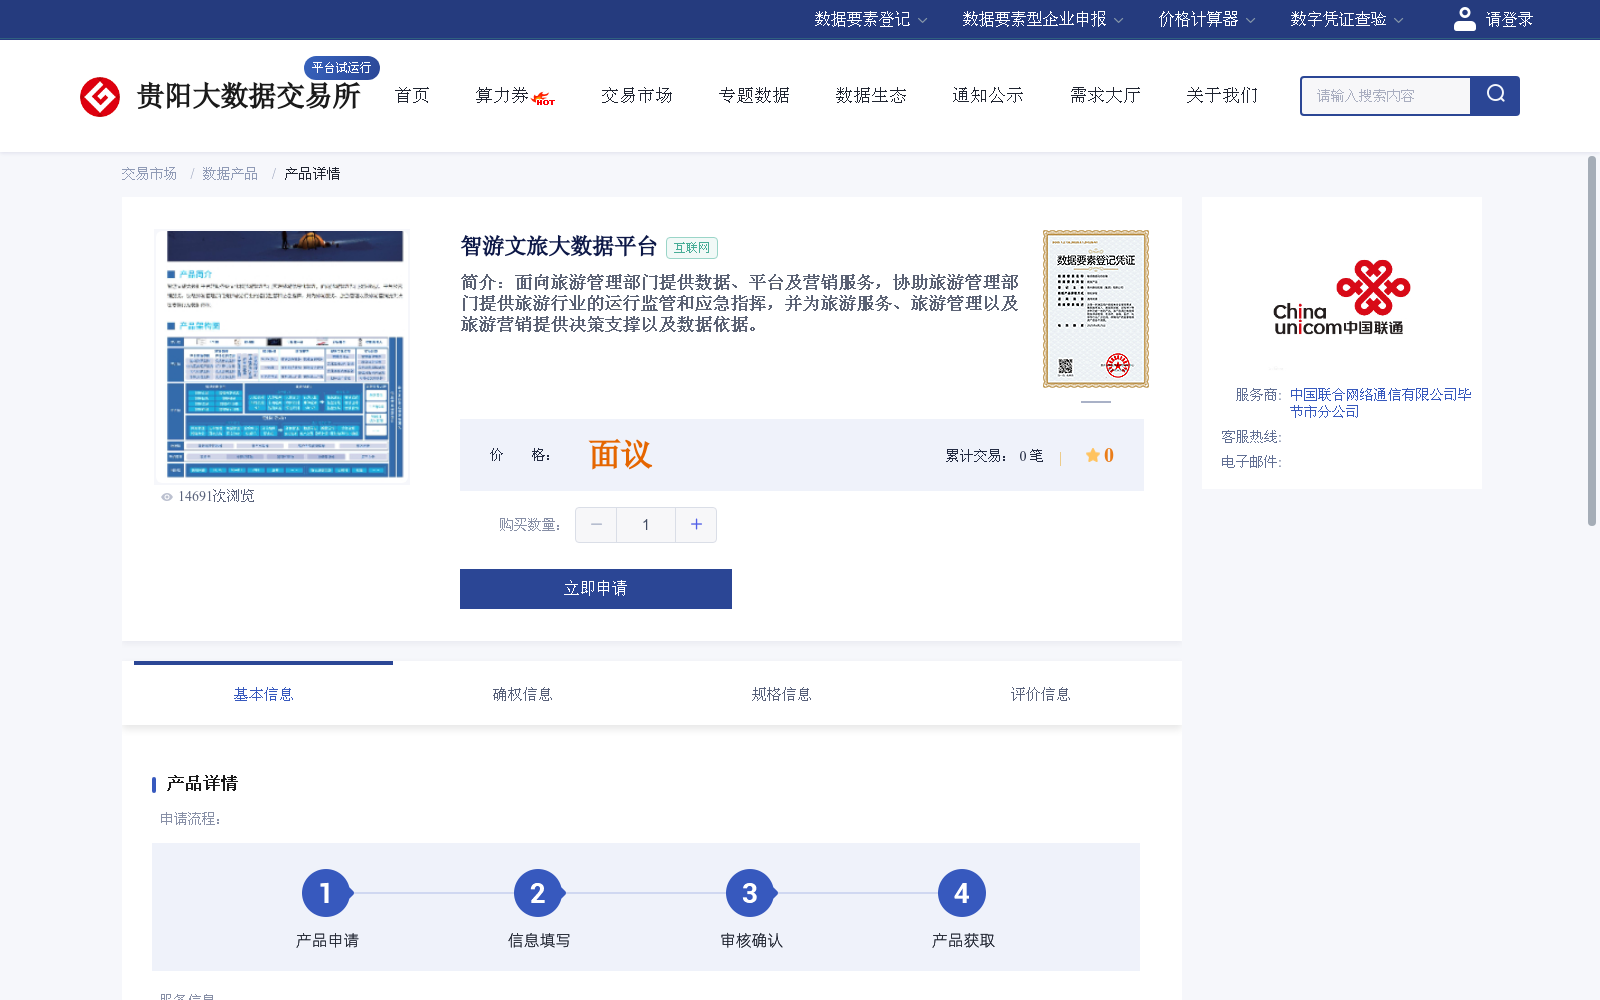Open the product preview thumbnail image

point(282,356)
